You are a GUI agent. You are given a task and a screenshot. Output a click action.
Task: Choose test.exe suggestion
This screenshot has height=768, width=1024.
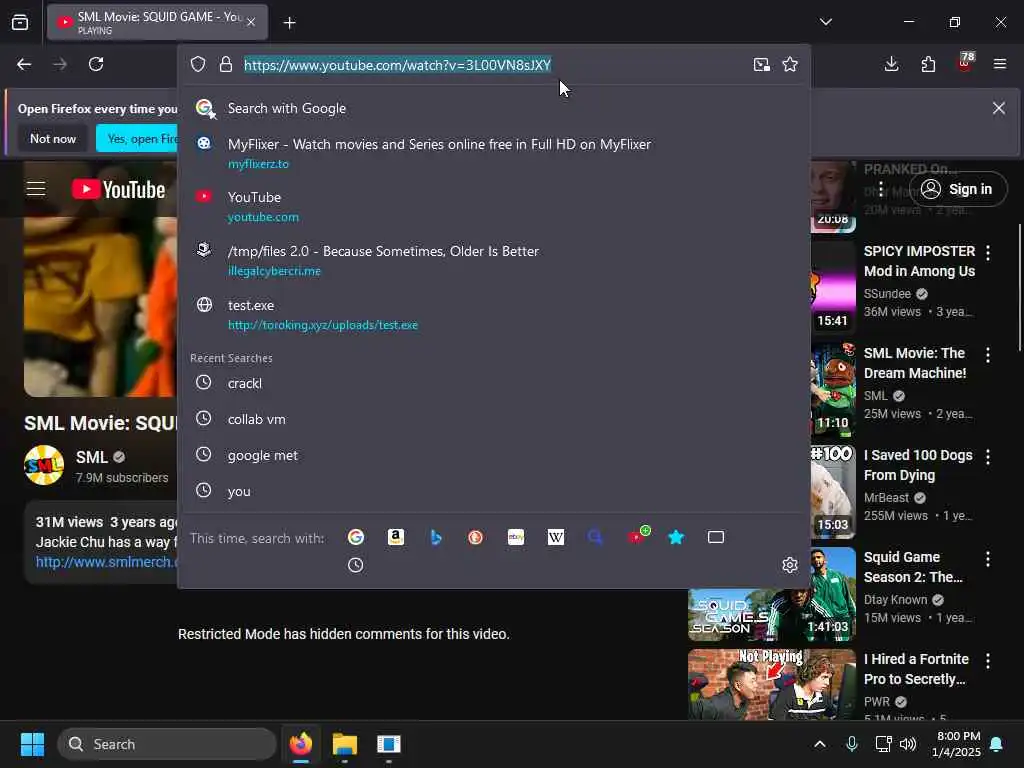click(x=494, y=314)
